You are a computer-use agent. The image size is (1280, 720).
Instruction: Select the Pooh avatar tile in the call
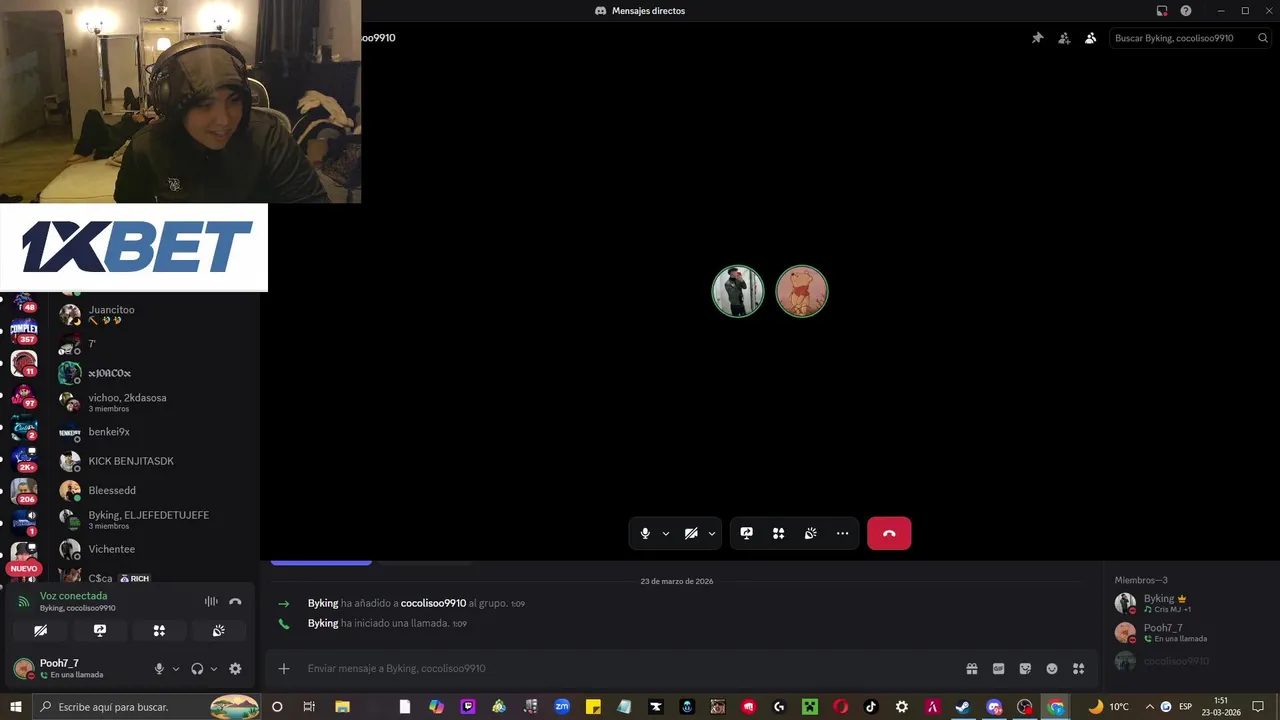tap(802, 291)
